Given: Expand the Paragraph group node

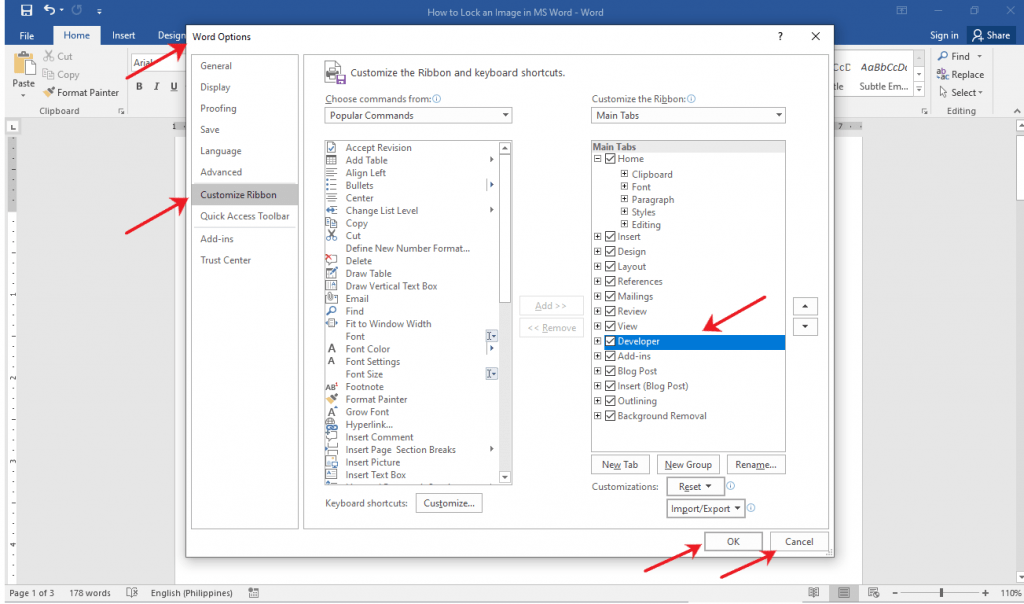Looking at the screenshot, I should (x=624, y=199).
